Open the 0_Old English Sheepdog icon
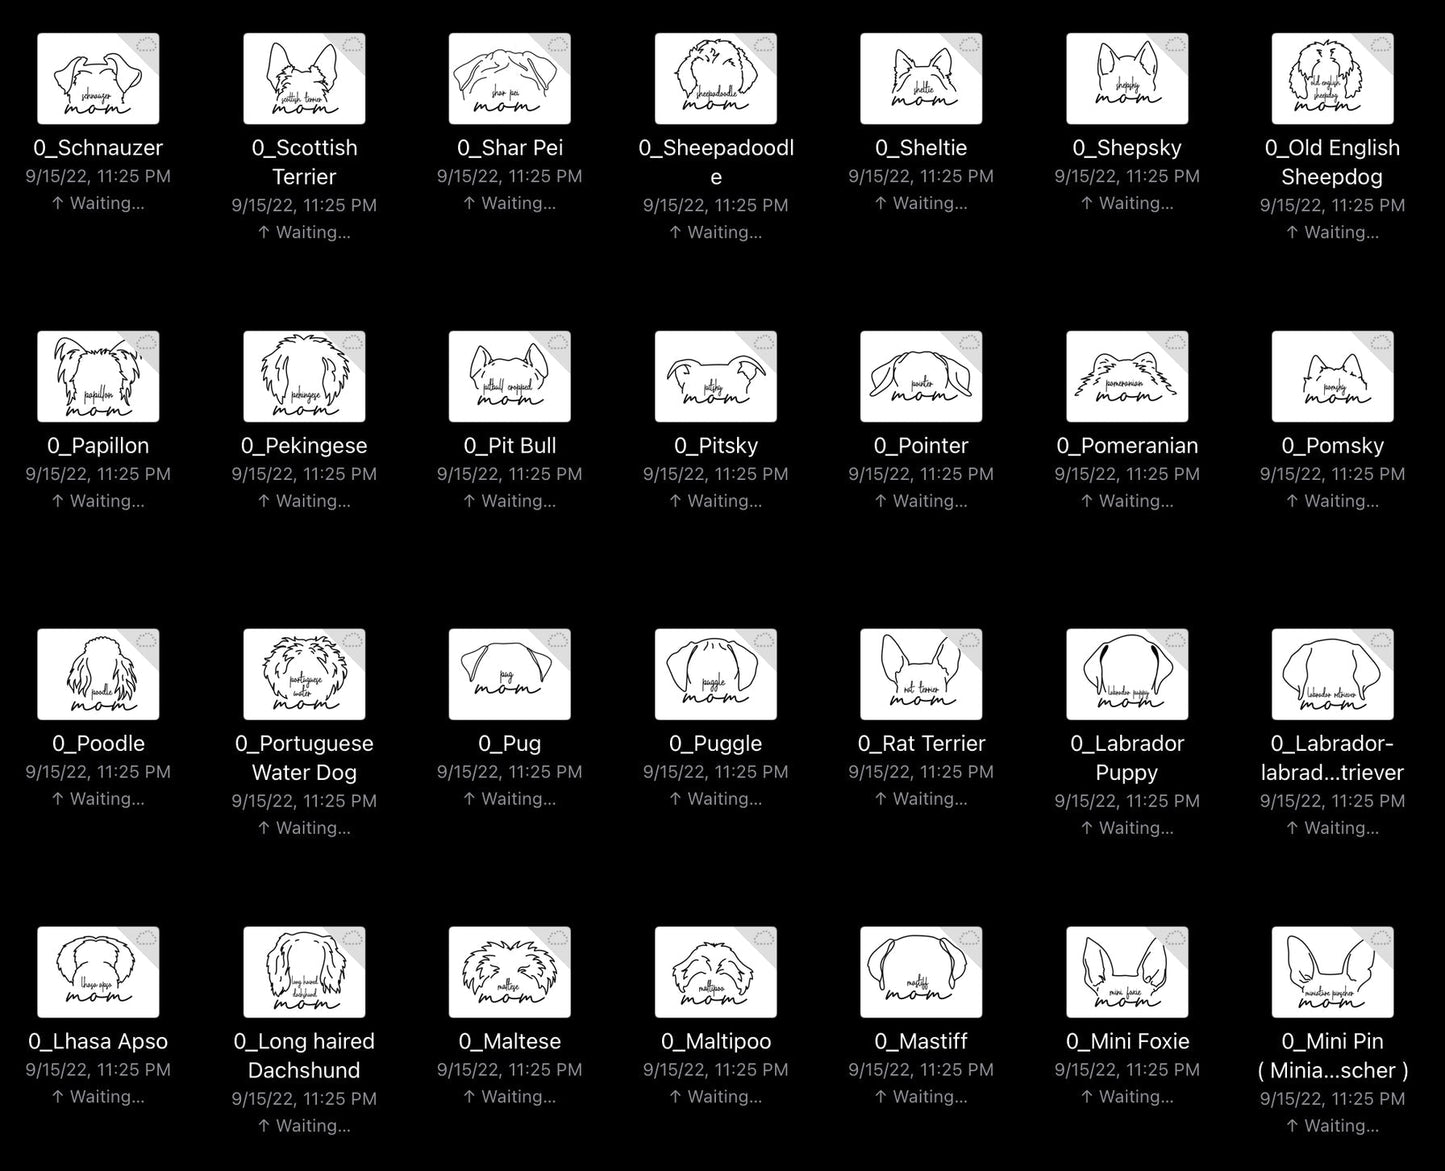Image resolution: width=1445 pixels, height=1171 pixels. click(x=1332, y=79)
